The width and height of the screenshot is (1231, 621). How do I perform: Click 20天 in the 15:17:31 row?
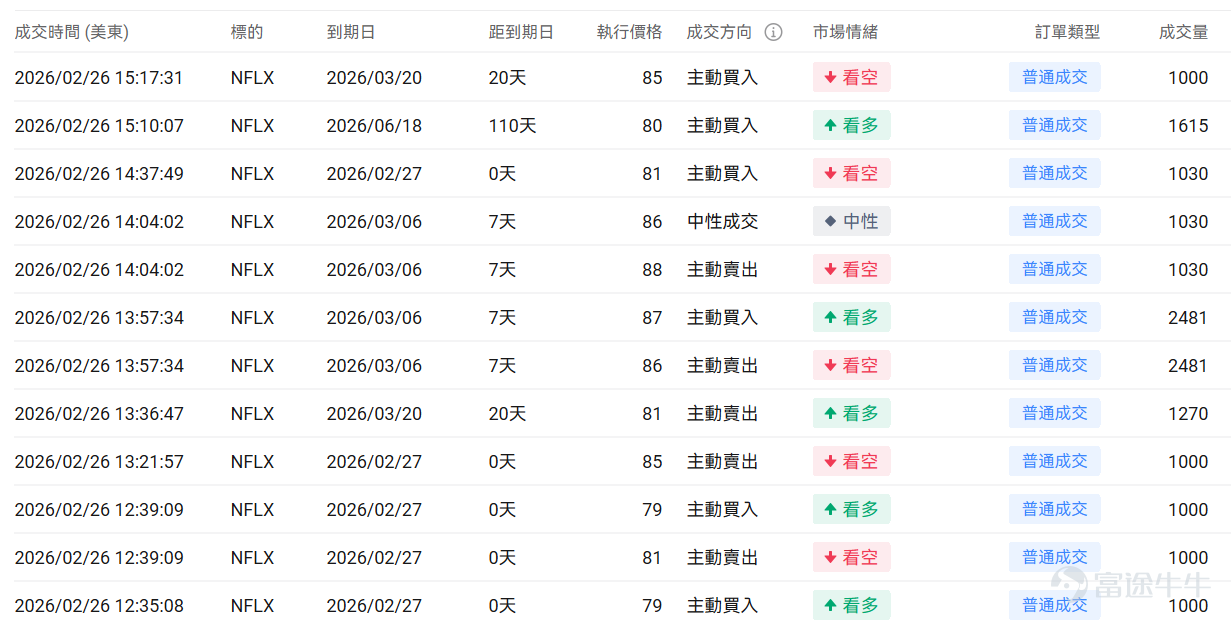(x=507, y=78)
